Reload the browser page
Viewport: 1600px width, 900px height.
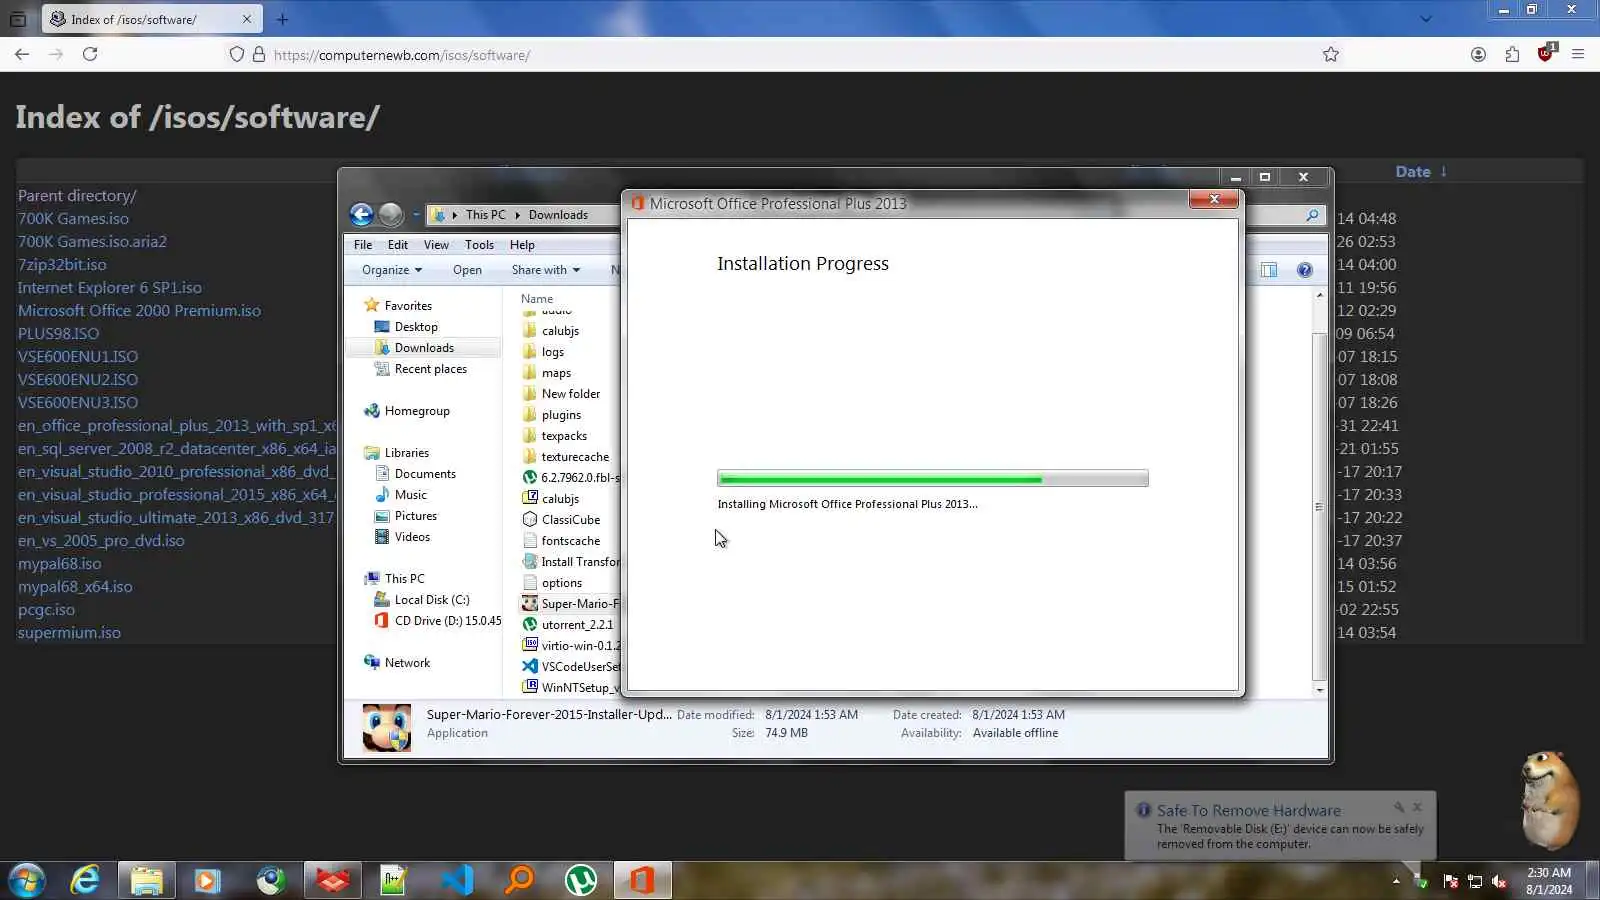point(90,55)
